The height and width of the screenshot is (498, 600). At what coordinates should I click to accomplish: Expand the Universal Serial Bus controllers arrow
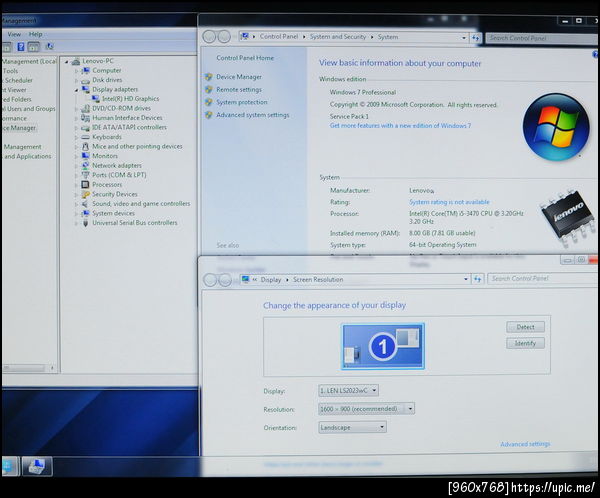pos(76,223)
